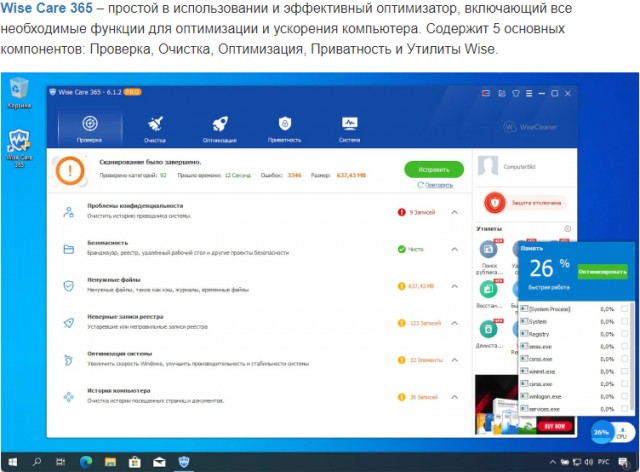Image resolution: width=640 pixels, height=472 pixels.
Task: Show hidden tray icons chevron
Action: [553, 462]
